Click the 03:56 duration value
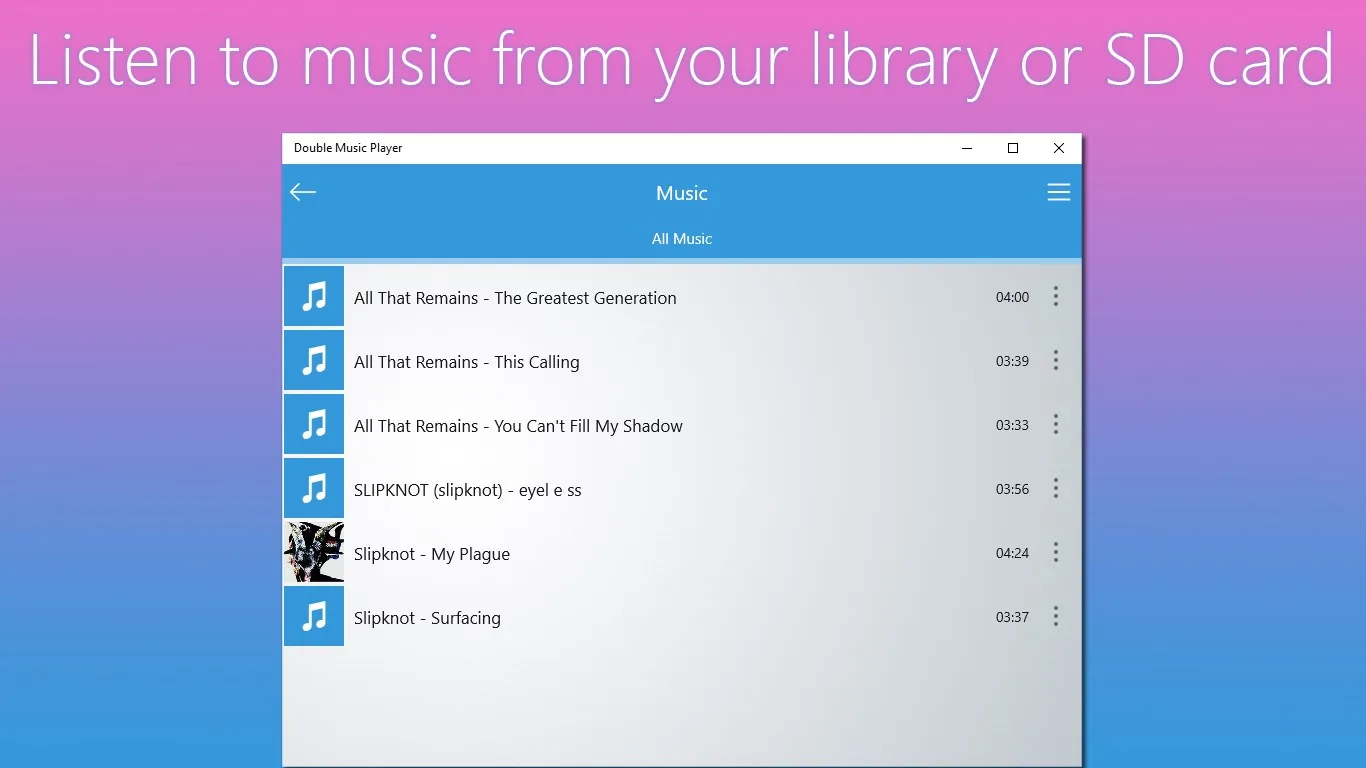The width and height of the screenshot is (1366, 768). 1012,489
